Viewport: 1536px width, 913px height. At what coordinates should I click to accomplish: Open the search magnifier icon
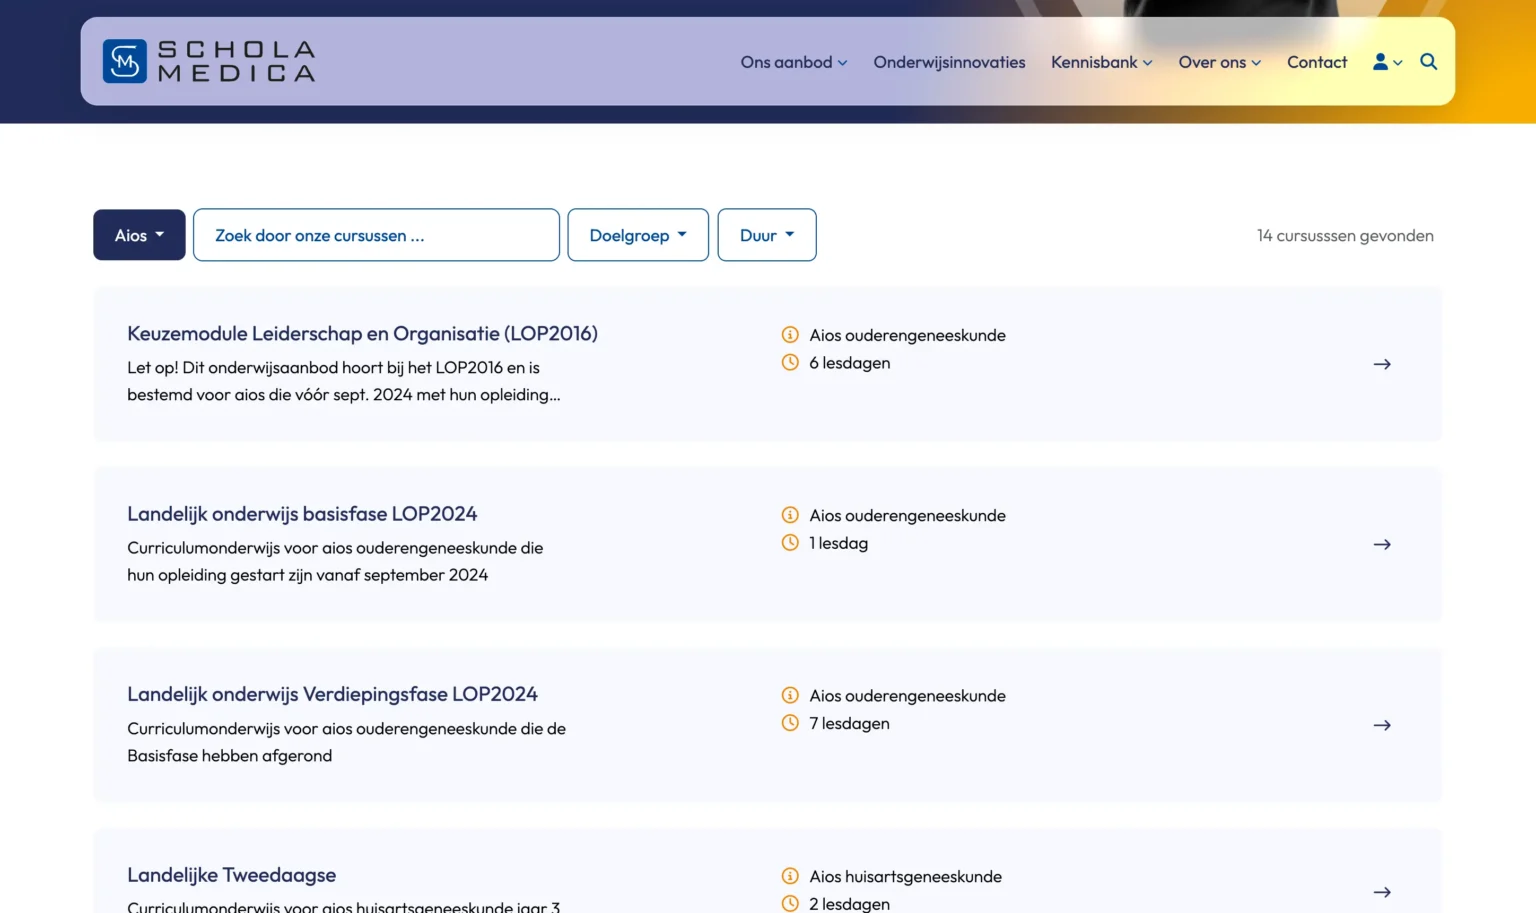click(x=1429, y=62)
